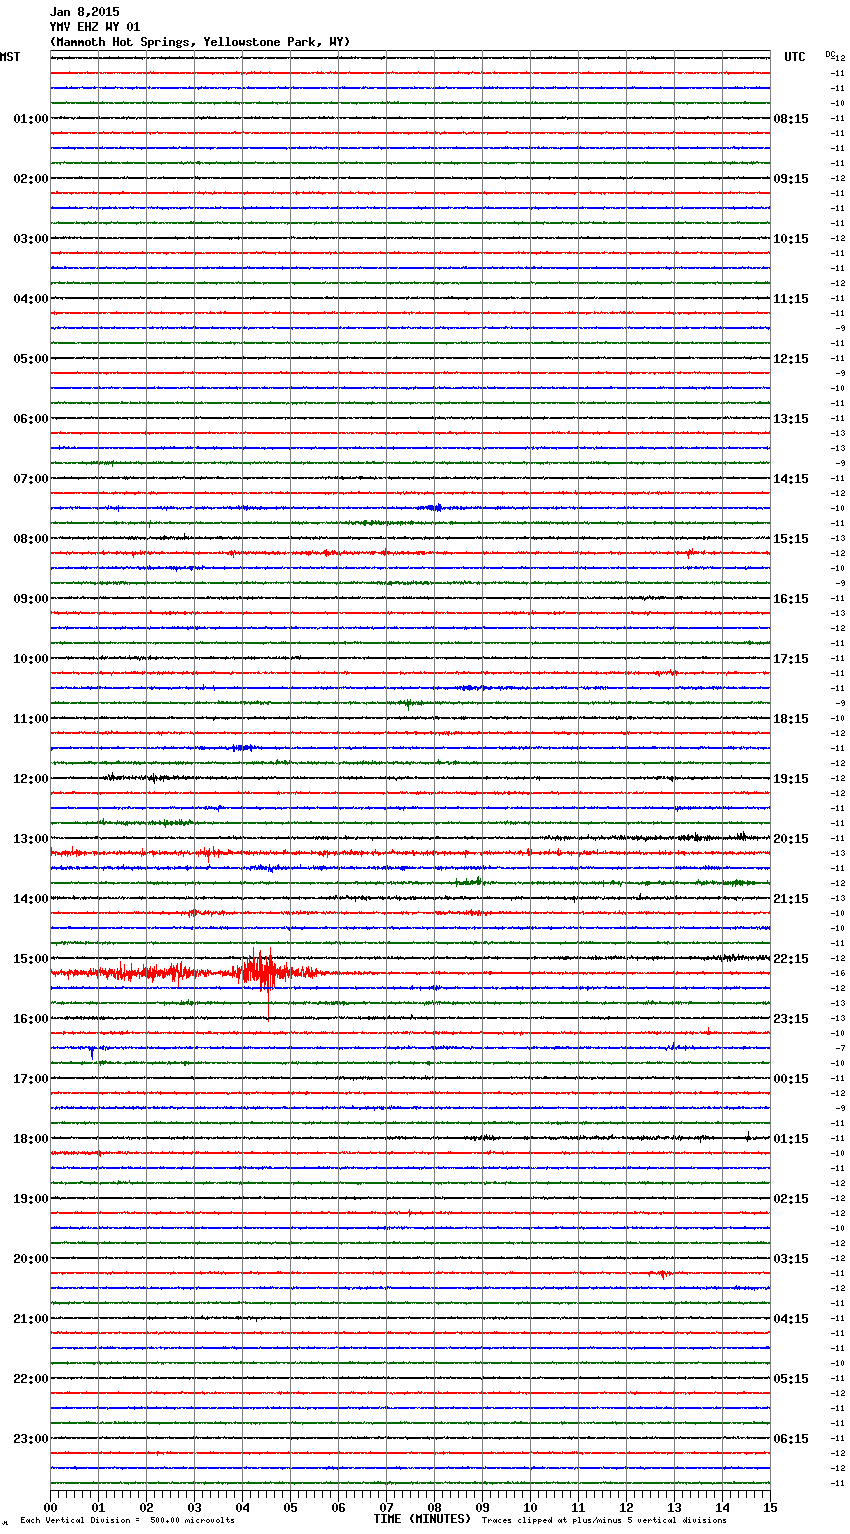Click the Mammoth Hot Springs location subtitle
Screen dimensions: 850x1534
(x=200, y=42)
